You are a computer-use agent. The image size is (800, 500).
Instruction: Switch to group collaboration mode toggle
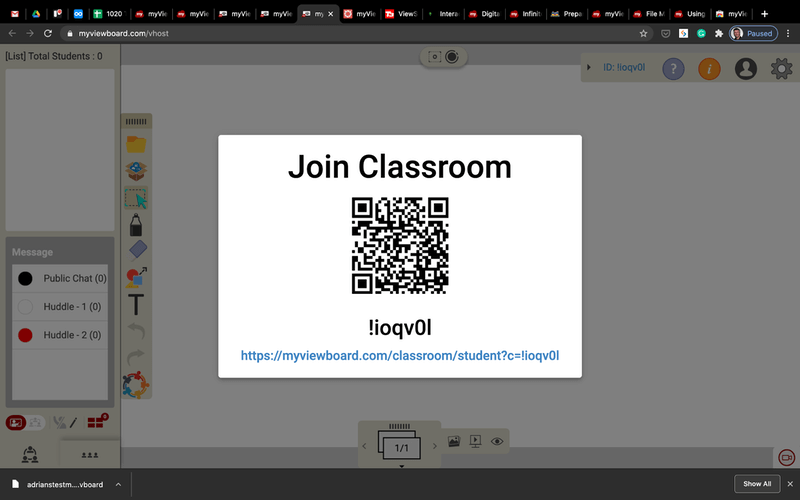tap(35, 422)
